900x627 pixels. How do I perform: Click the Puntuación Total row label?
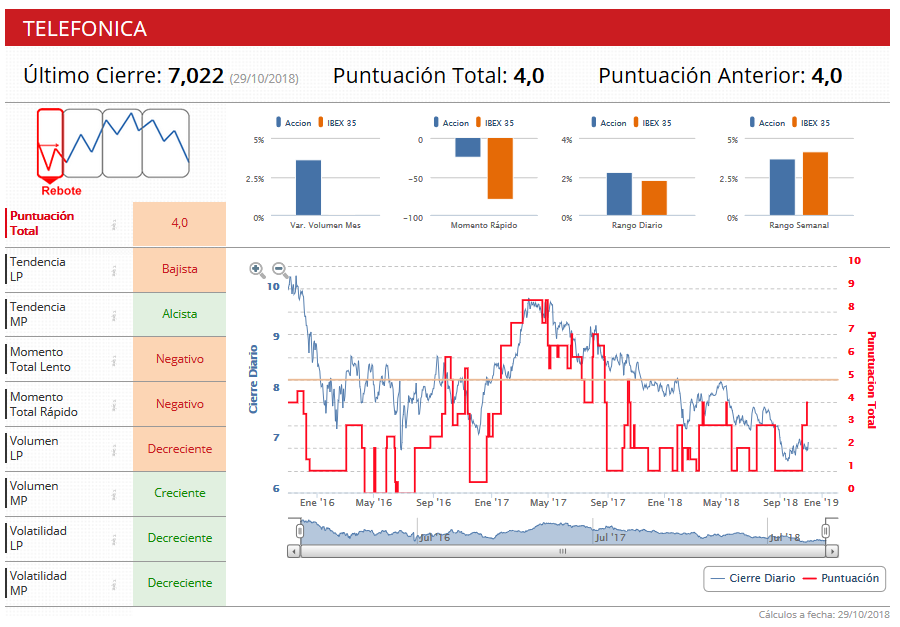[x=42, y=223]
